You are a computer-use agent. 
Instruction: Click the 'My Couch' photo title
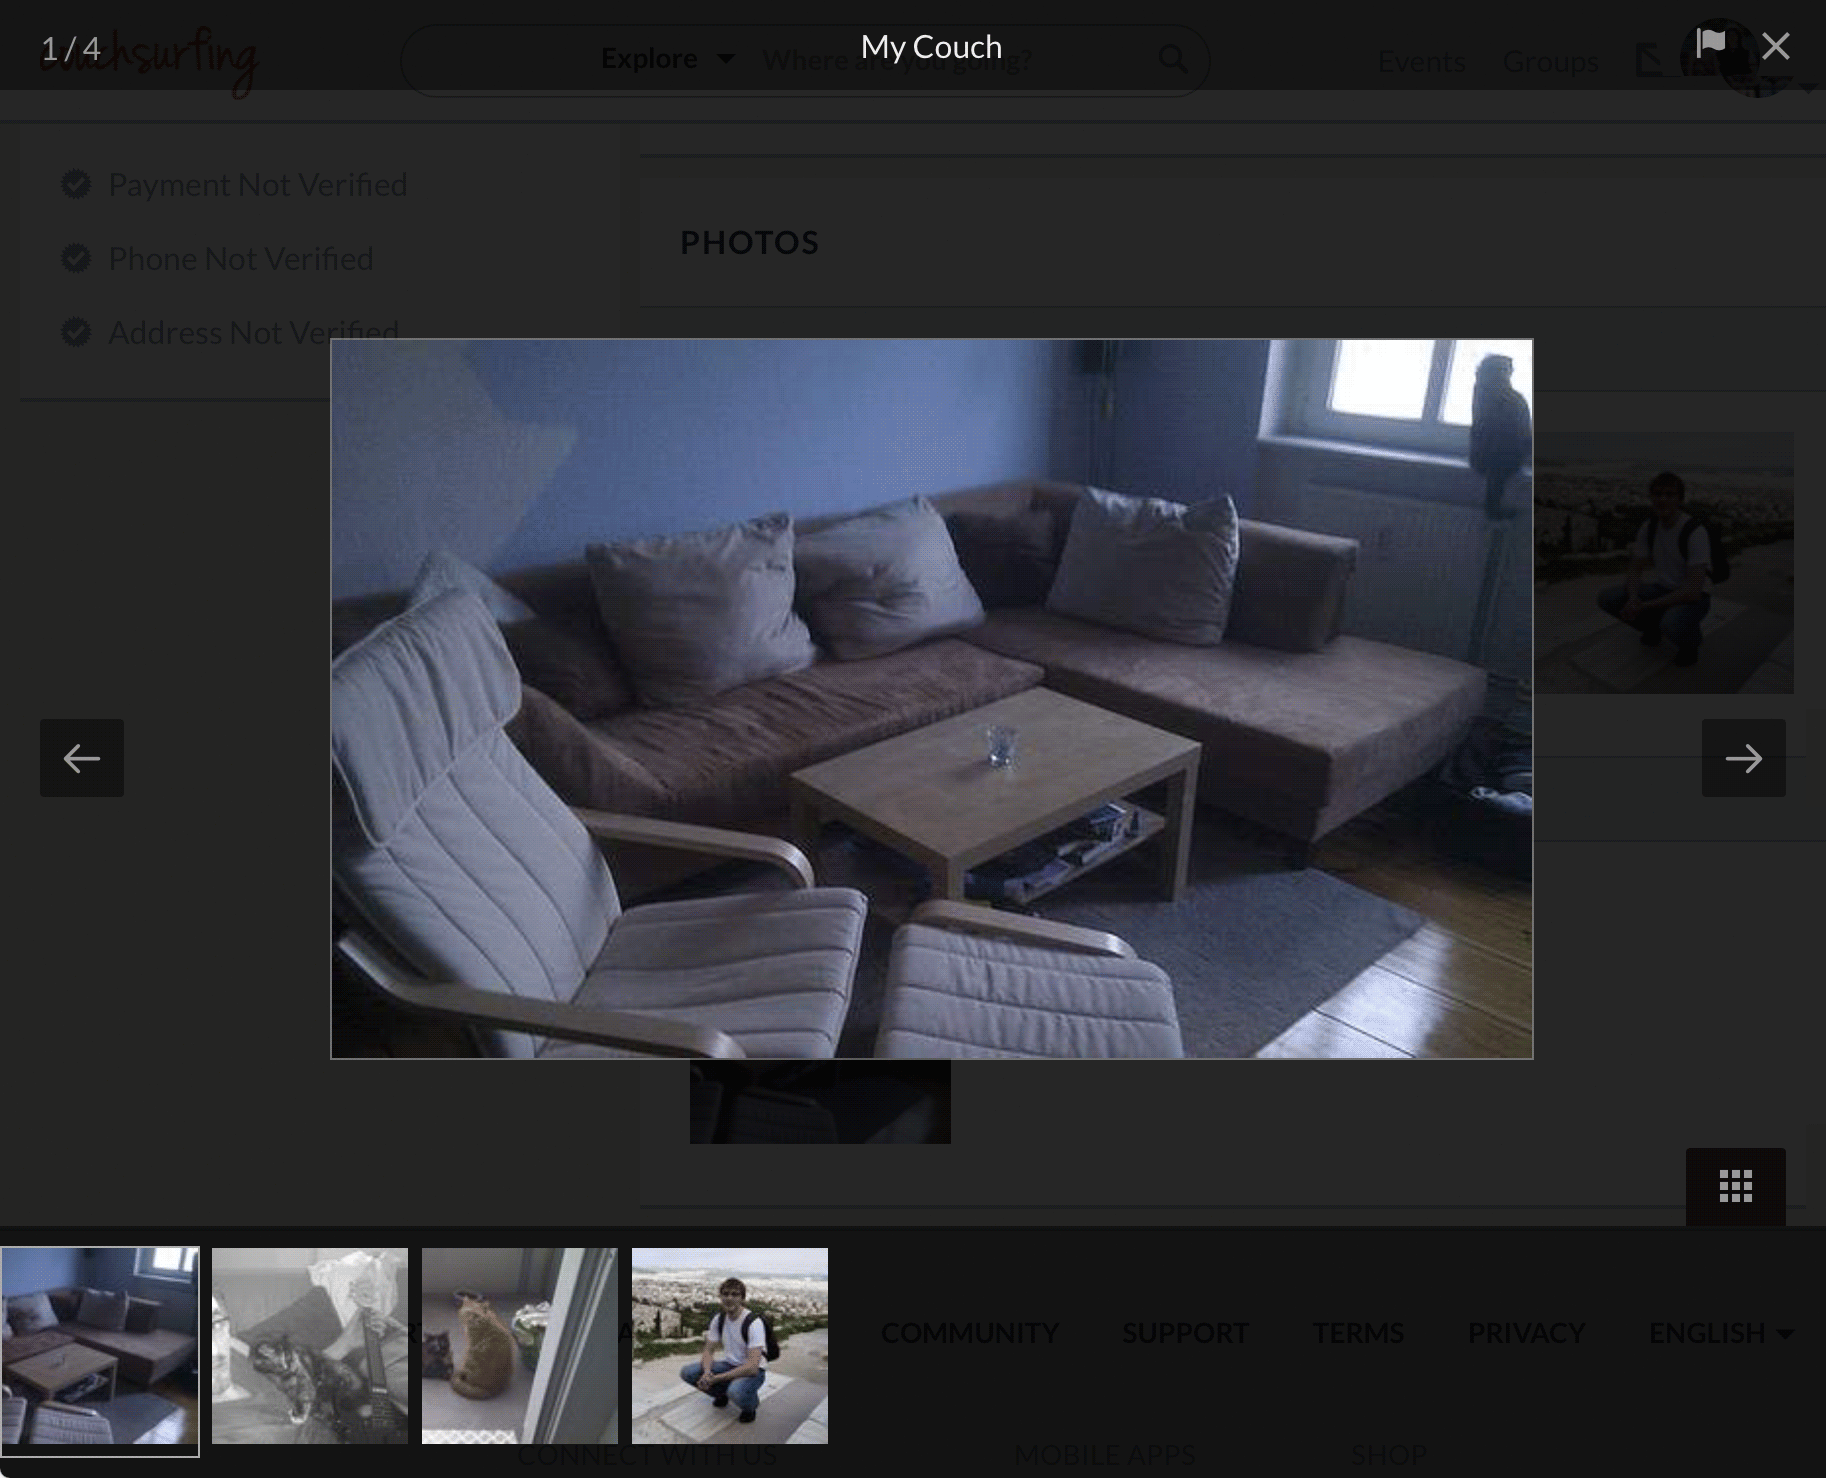click(x=931, y=47)
